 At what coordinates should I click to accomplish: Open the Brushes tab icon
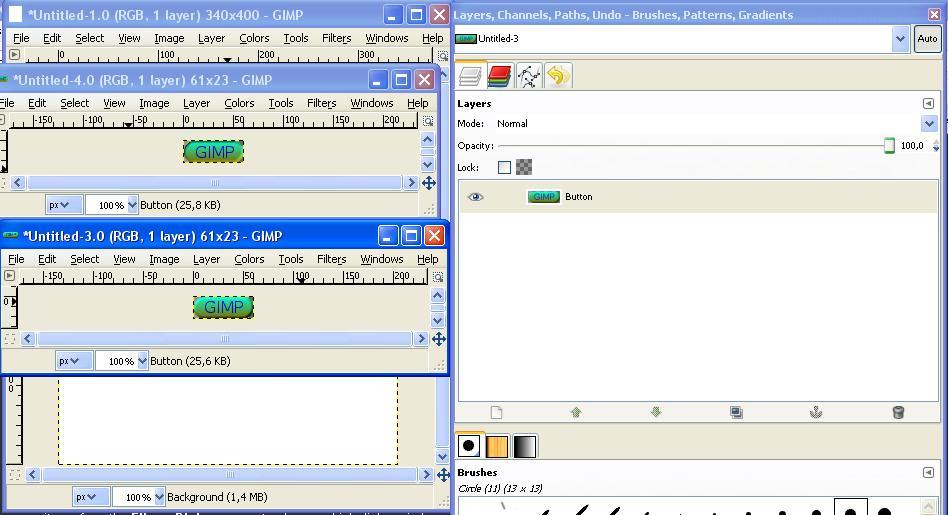(x=469, y=446)
